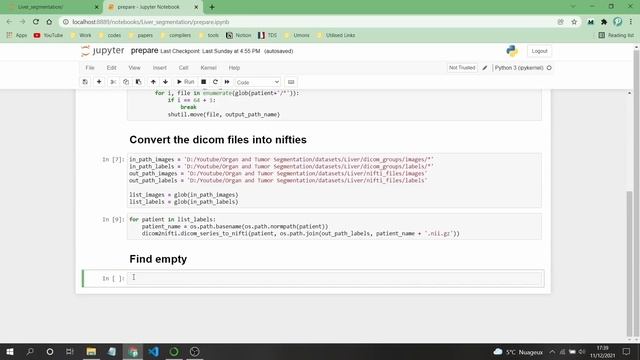Open the Help menu
Viewport: 640px width, 360px height.
pos(234,68)
